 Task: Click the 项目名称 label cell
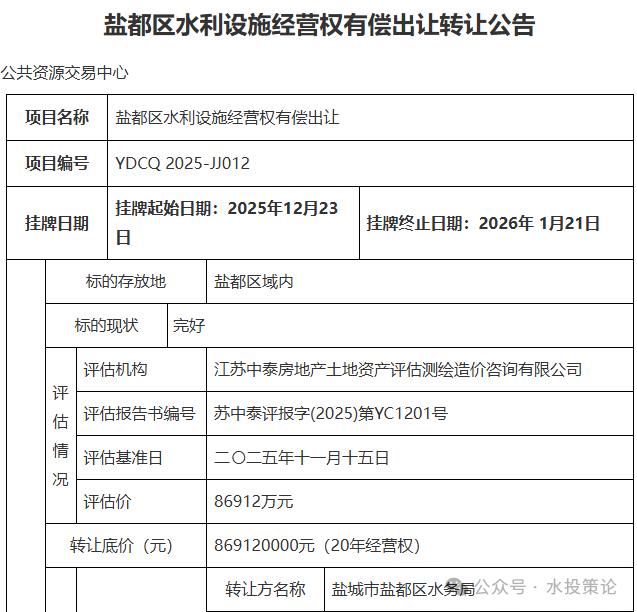tap(57, 118)
